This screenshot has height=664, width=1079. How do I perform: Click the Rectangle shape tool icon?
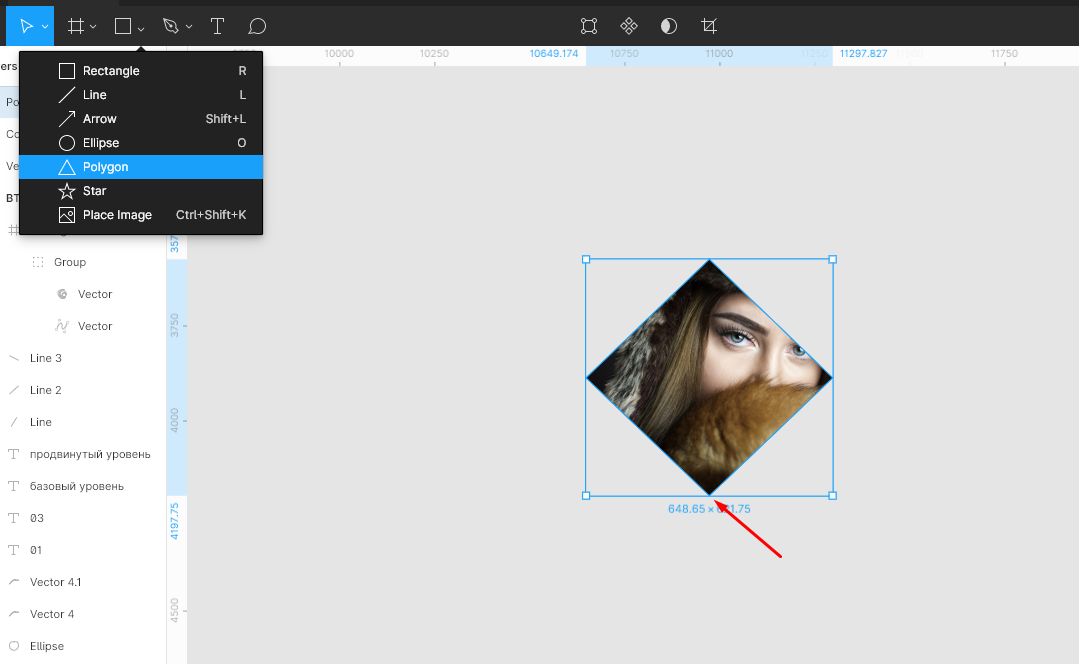coord(123,26)
